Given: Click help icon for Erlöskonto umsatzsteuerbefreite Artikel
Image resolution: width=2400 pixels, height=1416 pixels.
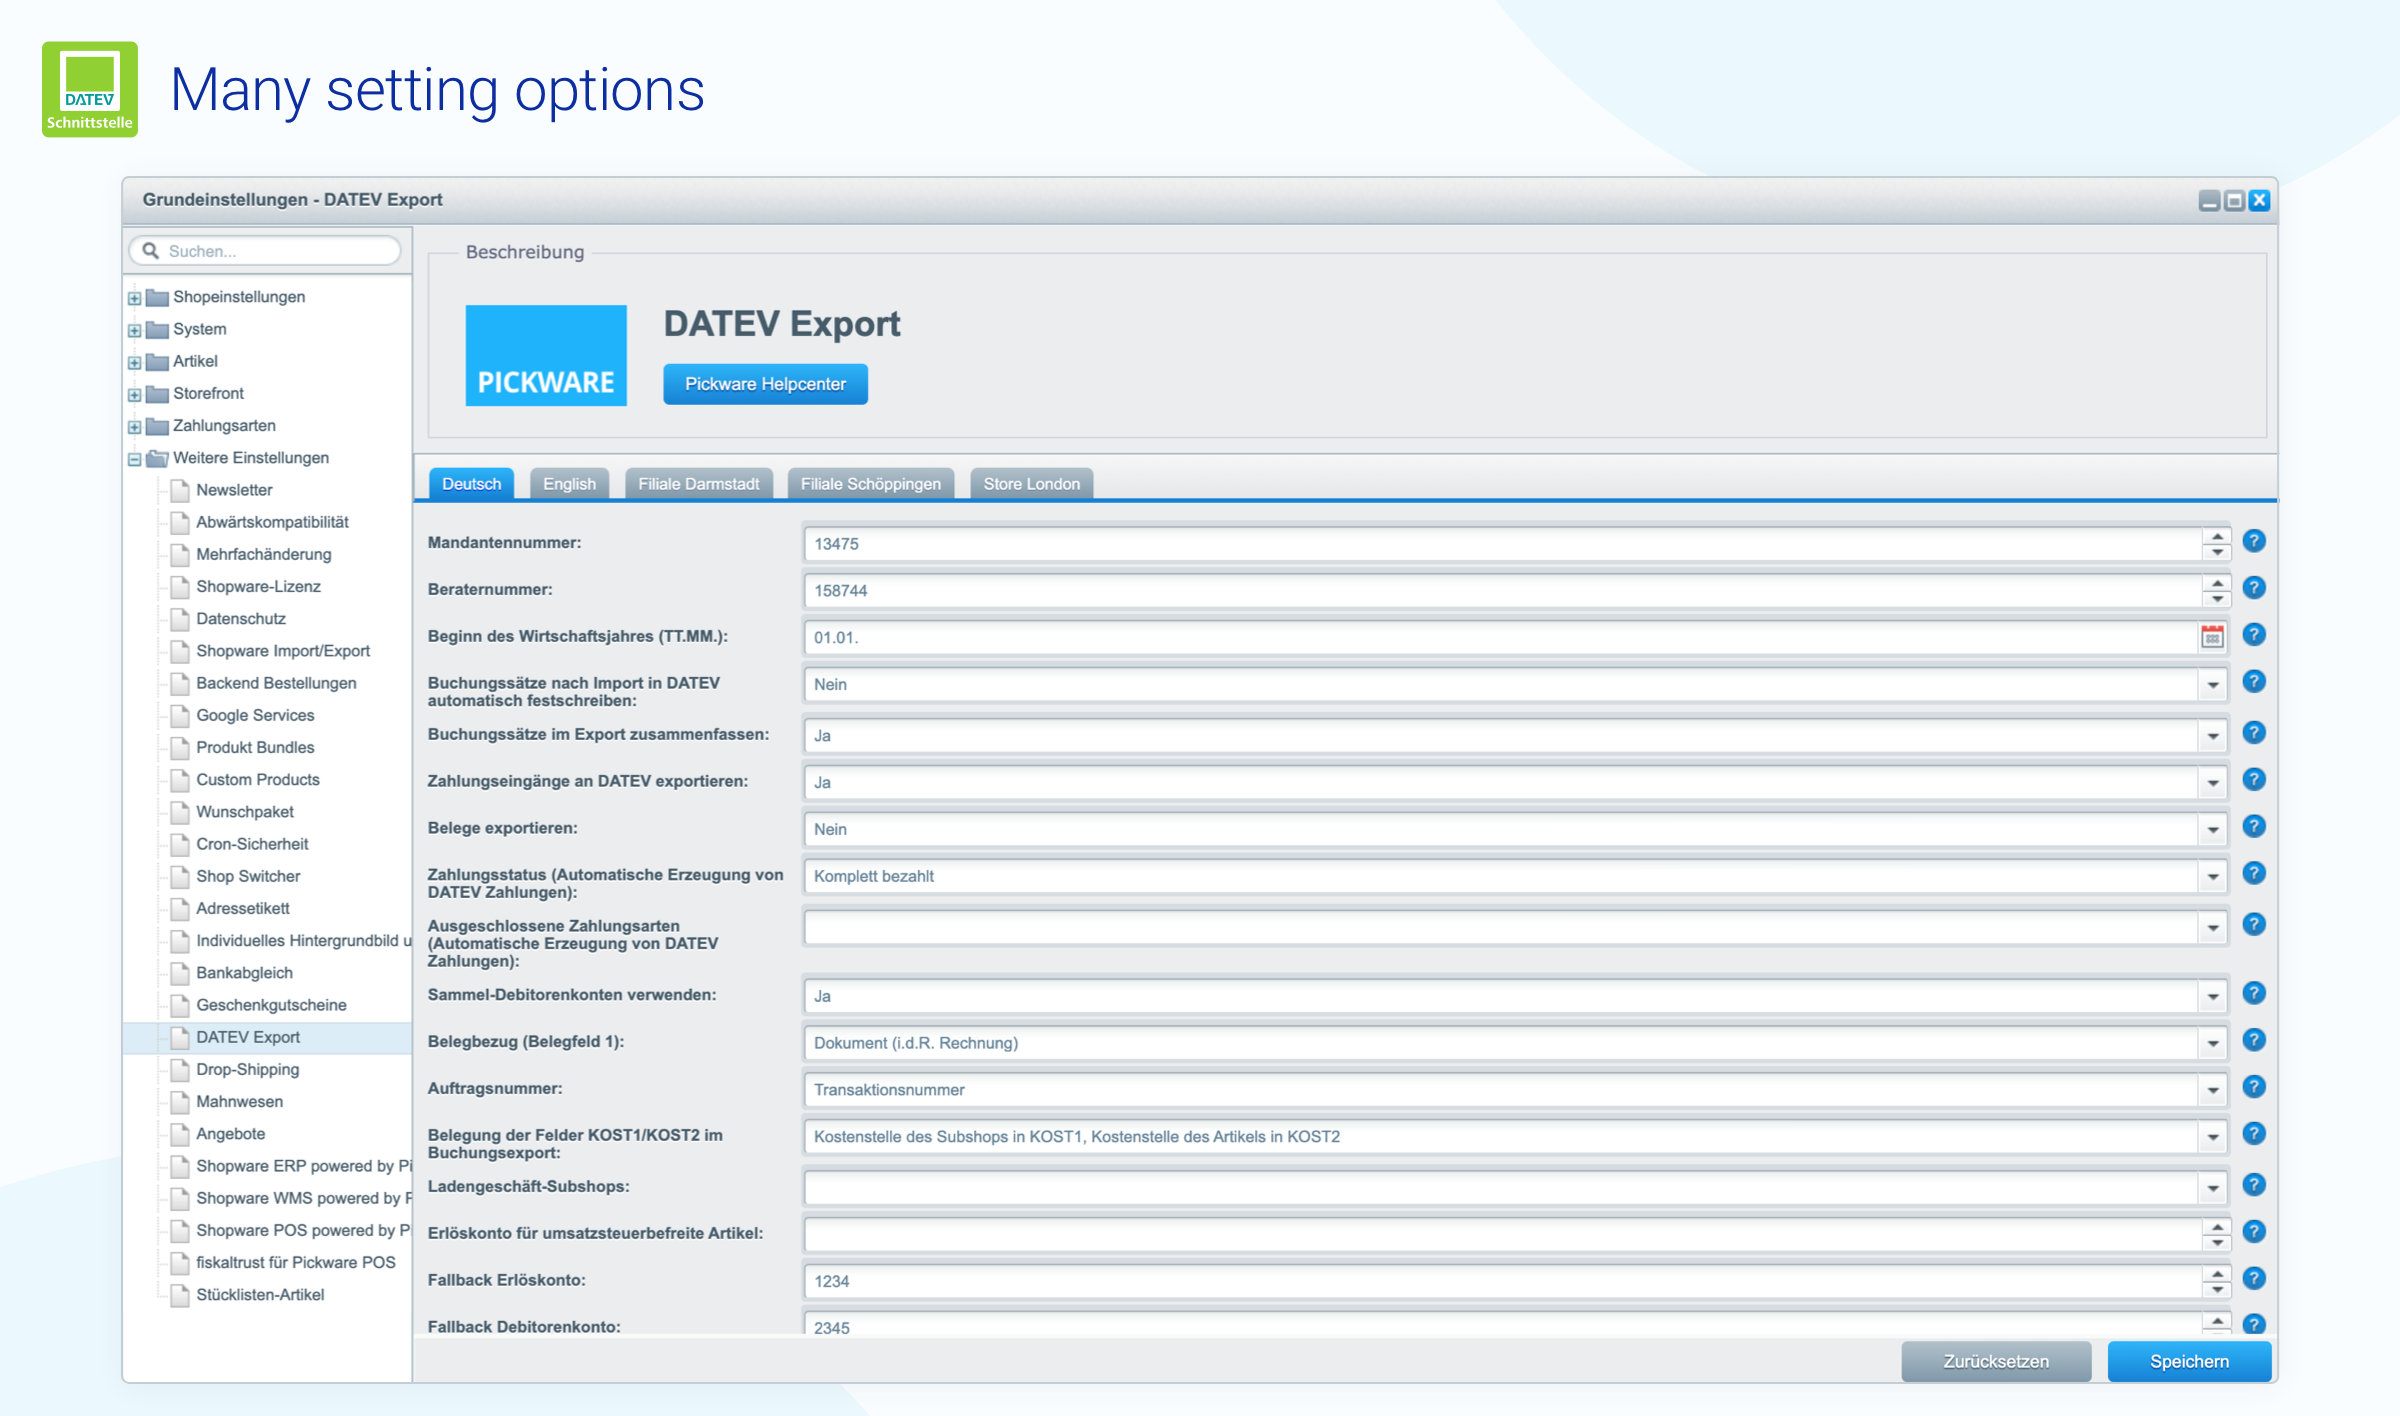Looking at the screenshot, I should 2253,1233.
